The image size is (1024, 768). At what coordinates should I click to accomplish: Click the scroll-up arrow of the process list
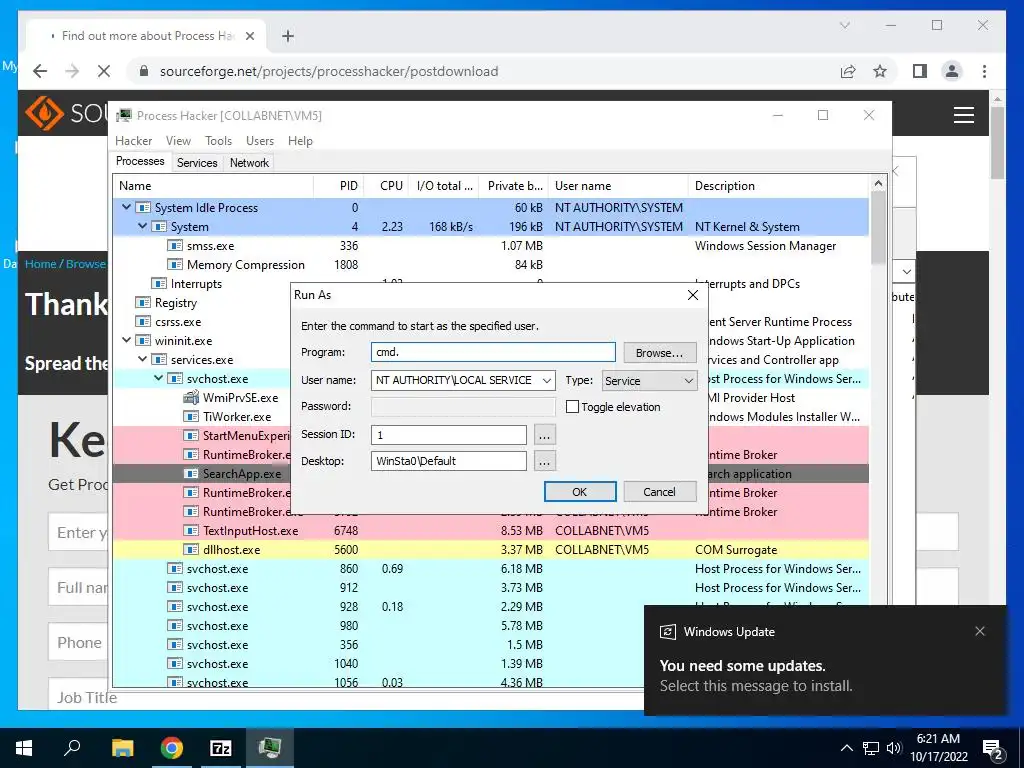pyautogui.click(x=878, y=184)
